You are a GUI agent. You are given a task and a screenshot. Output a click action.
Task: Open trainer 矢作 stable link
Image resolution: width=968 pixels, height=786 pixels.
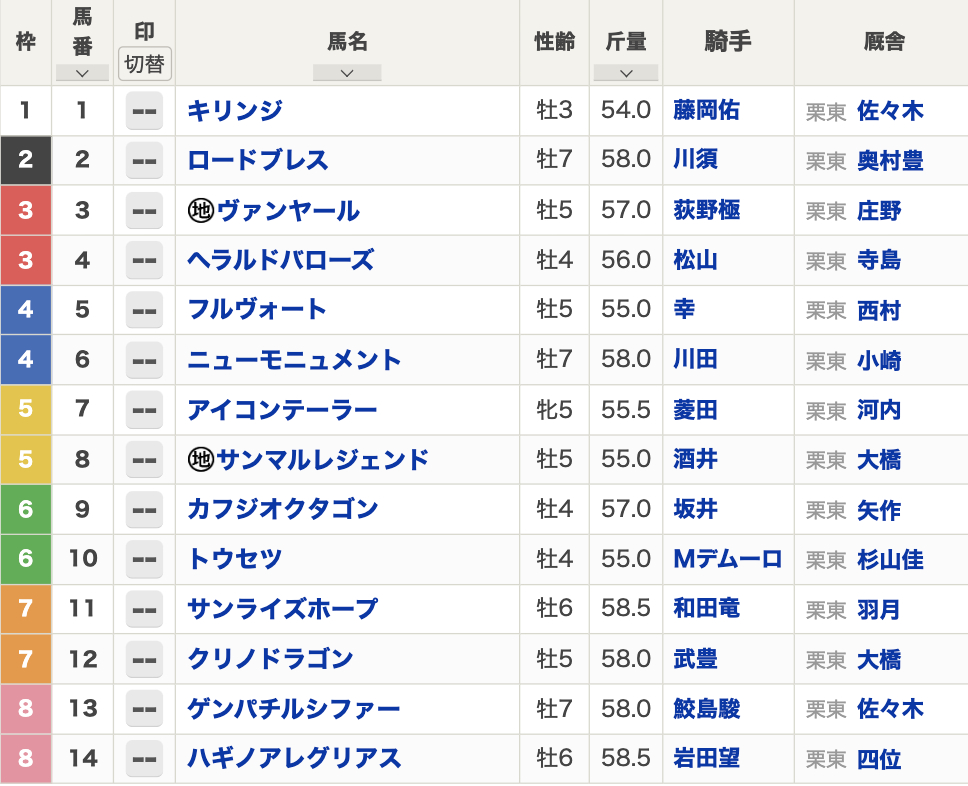click(x=879, y=511)
